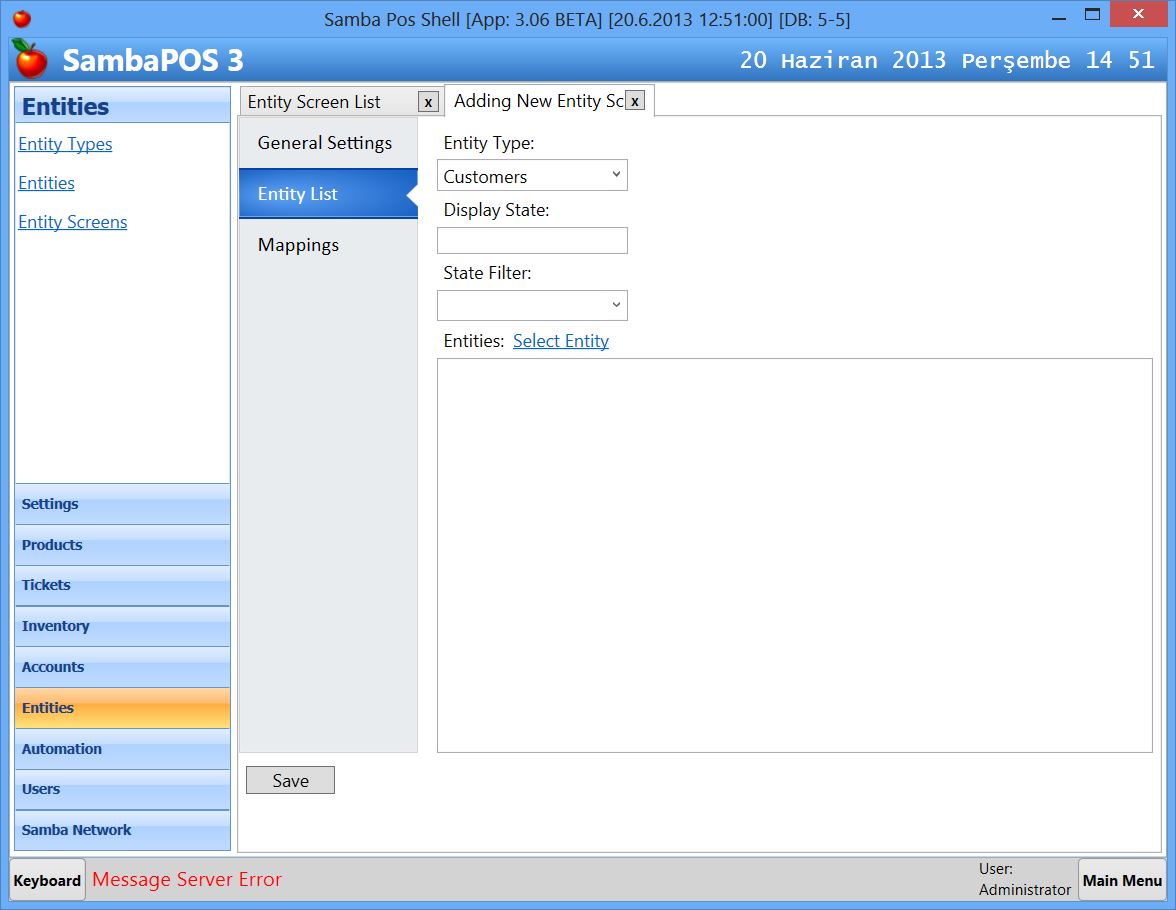Open the Entities management page
The width and height of the screenshot is (1176, 910).
46,183
